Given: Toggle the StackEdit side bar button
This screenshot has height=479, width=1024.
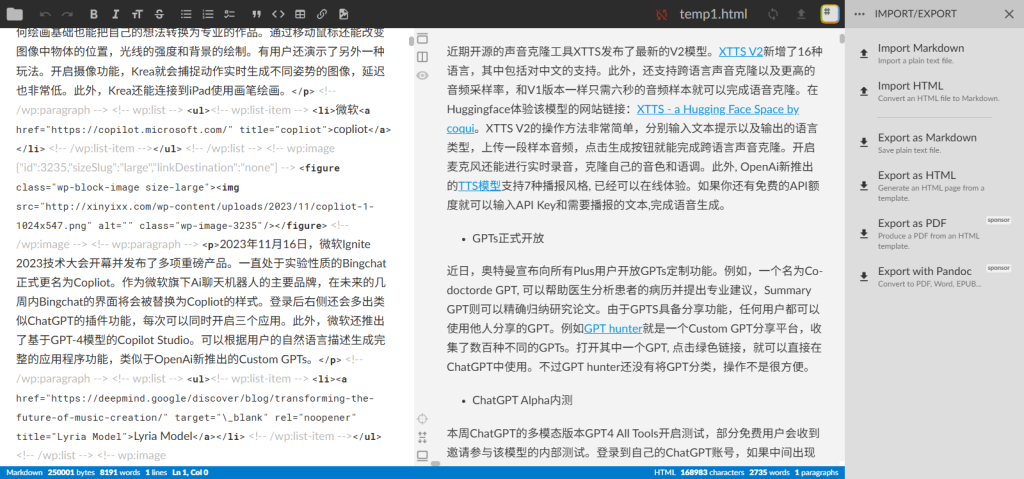Looking at the screenshot, I should tap(829, 14).
